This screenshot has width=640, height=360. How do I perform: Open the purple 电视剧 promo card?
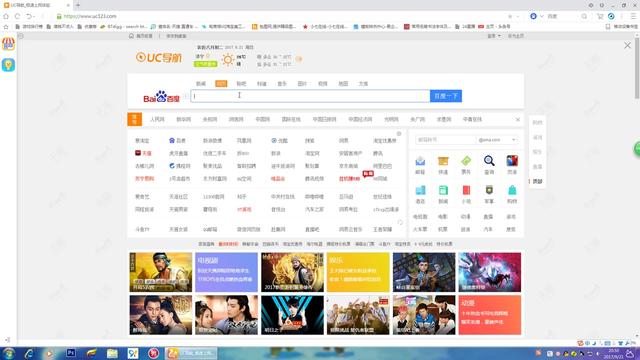pos(226,272)
